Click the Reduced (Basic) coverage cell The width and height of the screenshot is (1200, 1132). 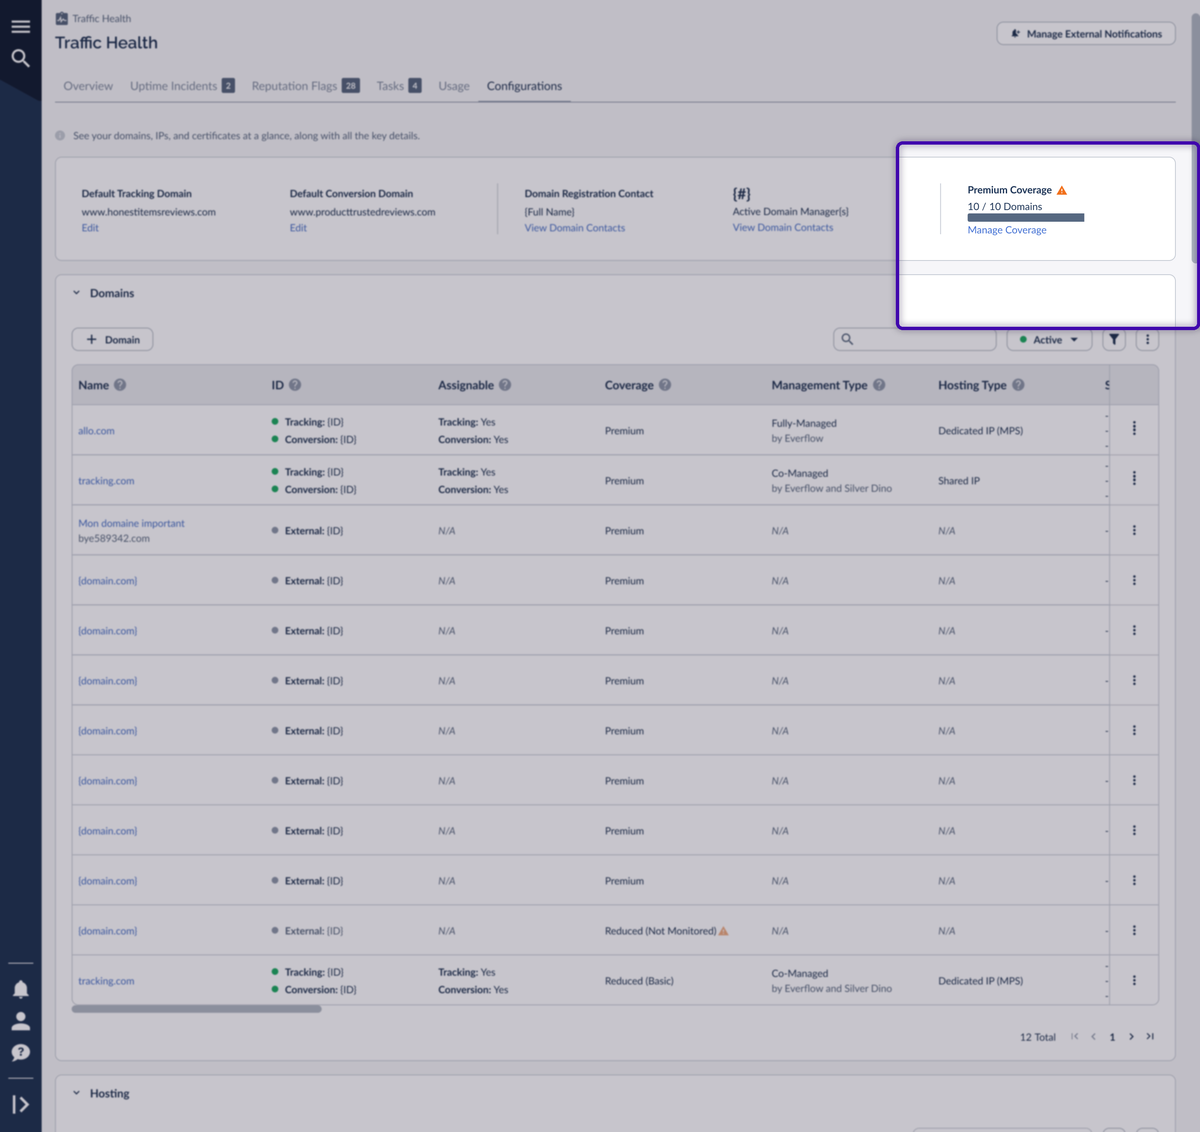pyautogui.click(x=639, y=981)
